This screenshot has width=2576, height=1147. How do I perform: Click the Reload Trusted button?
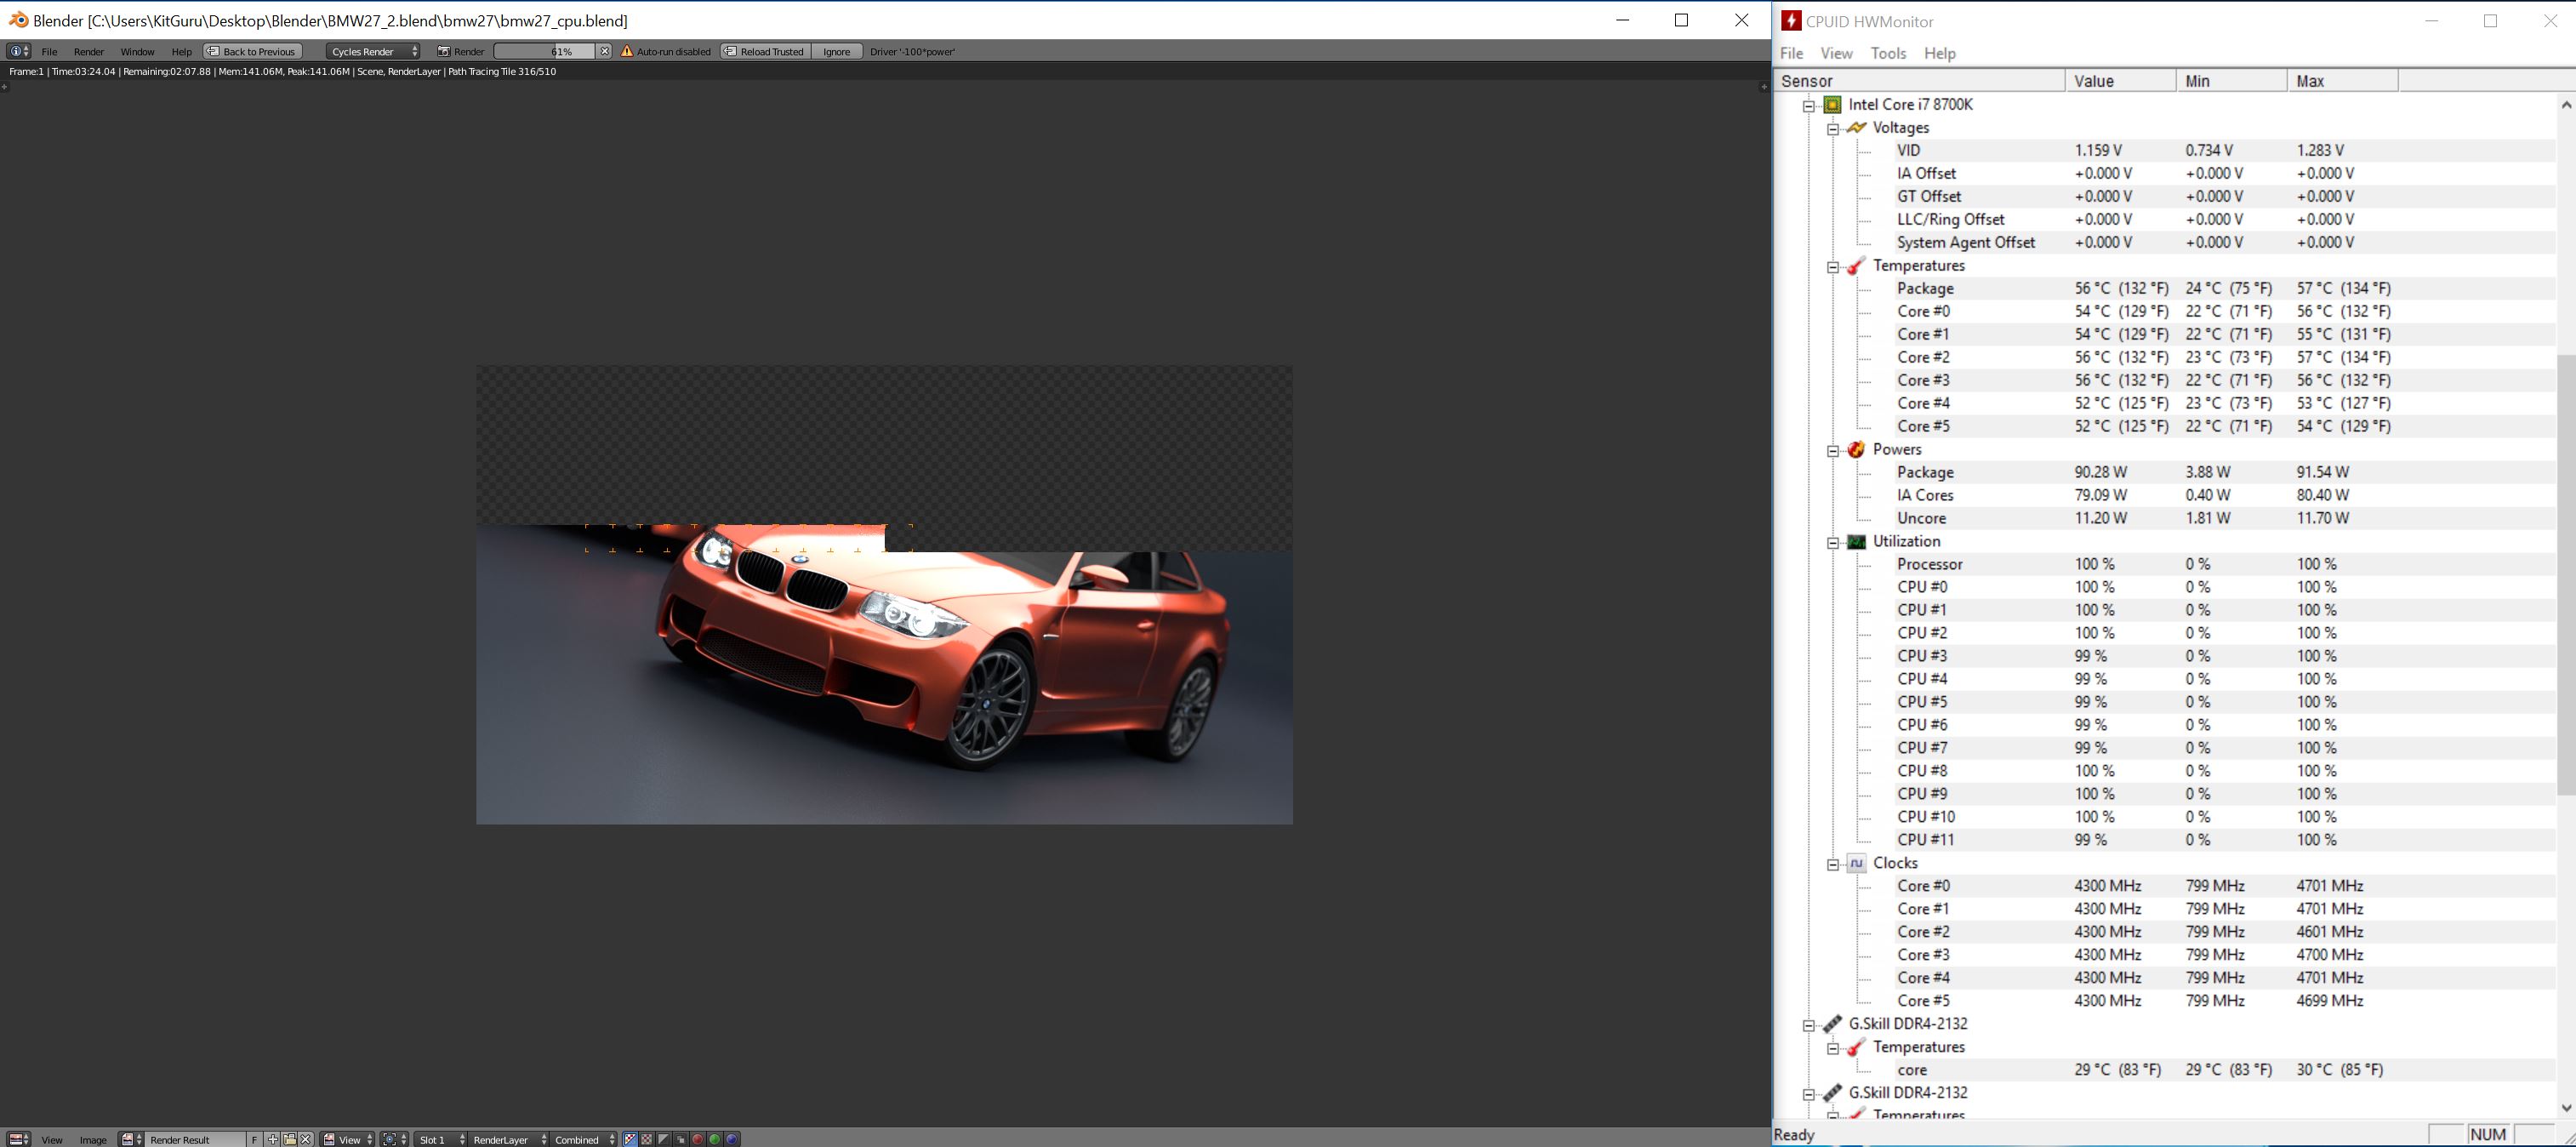pos(764,51)
